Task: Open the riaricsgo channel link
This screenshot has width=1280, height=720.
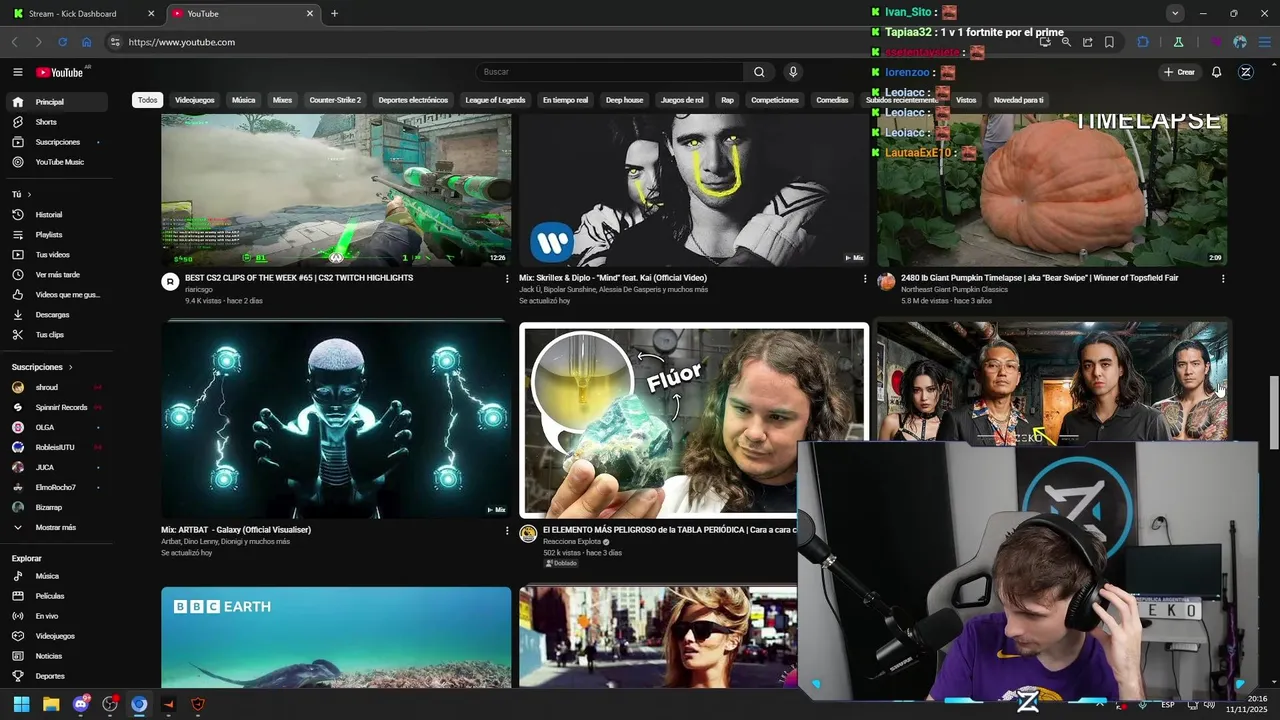Action: (x=199, y=289)
